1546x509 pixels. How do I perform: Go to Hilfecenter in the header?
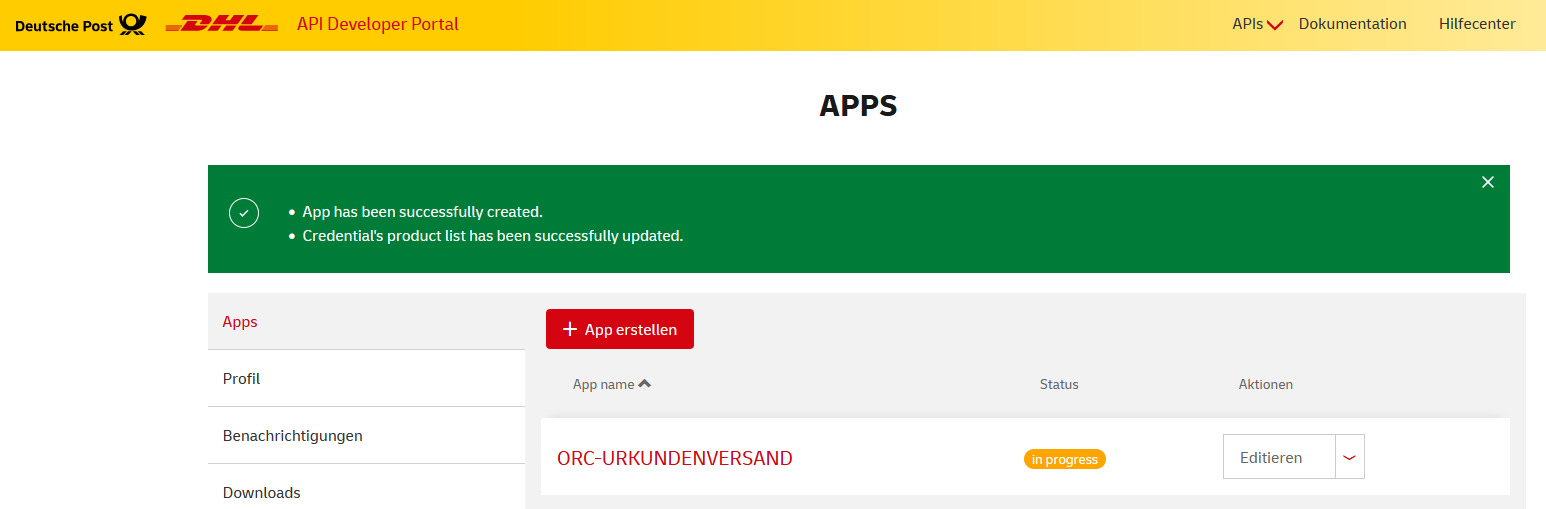tap(1476, 24)
